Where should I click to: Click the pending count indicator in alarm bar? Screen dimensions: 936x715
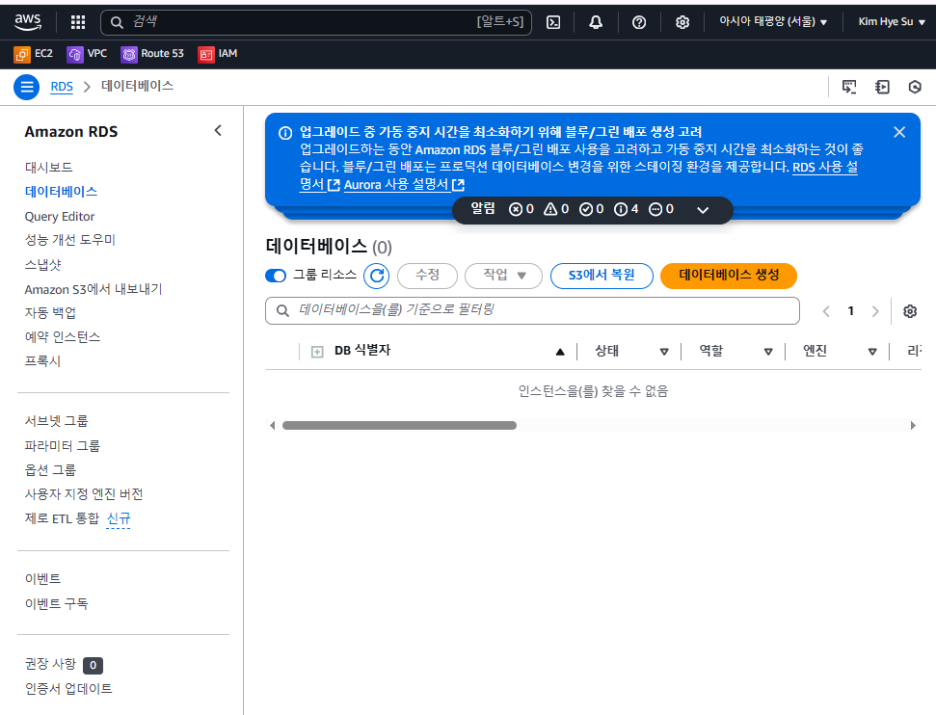[x=661, y=209]
